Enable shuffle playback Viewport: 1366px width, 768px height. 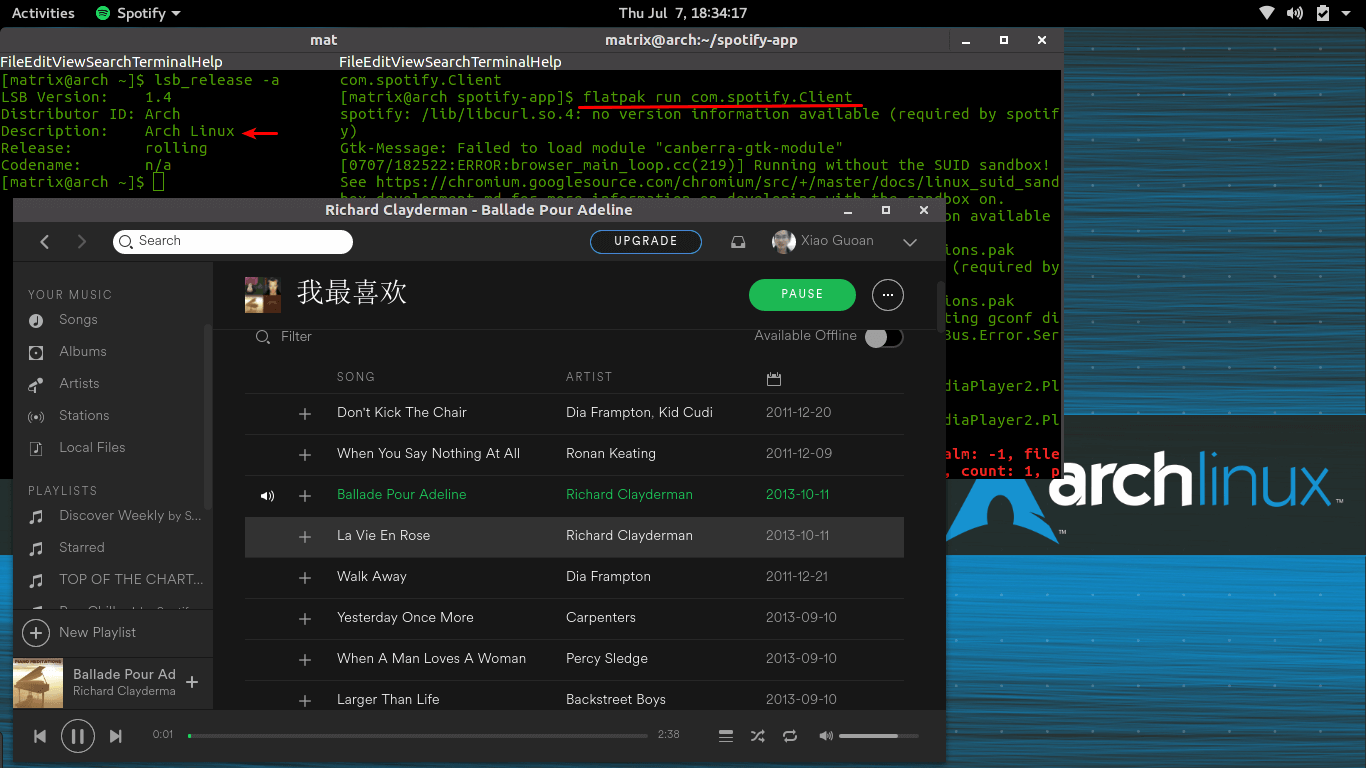(757, 735)
